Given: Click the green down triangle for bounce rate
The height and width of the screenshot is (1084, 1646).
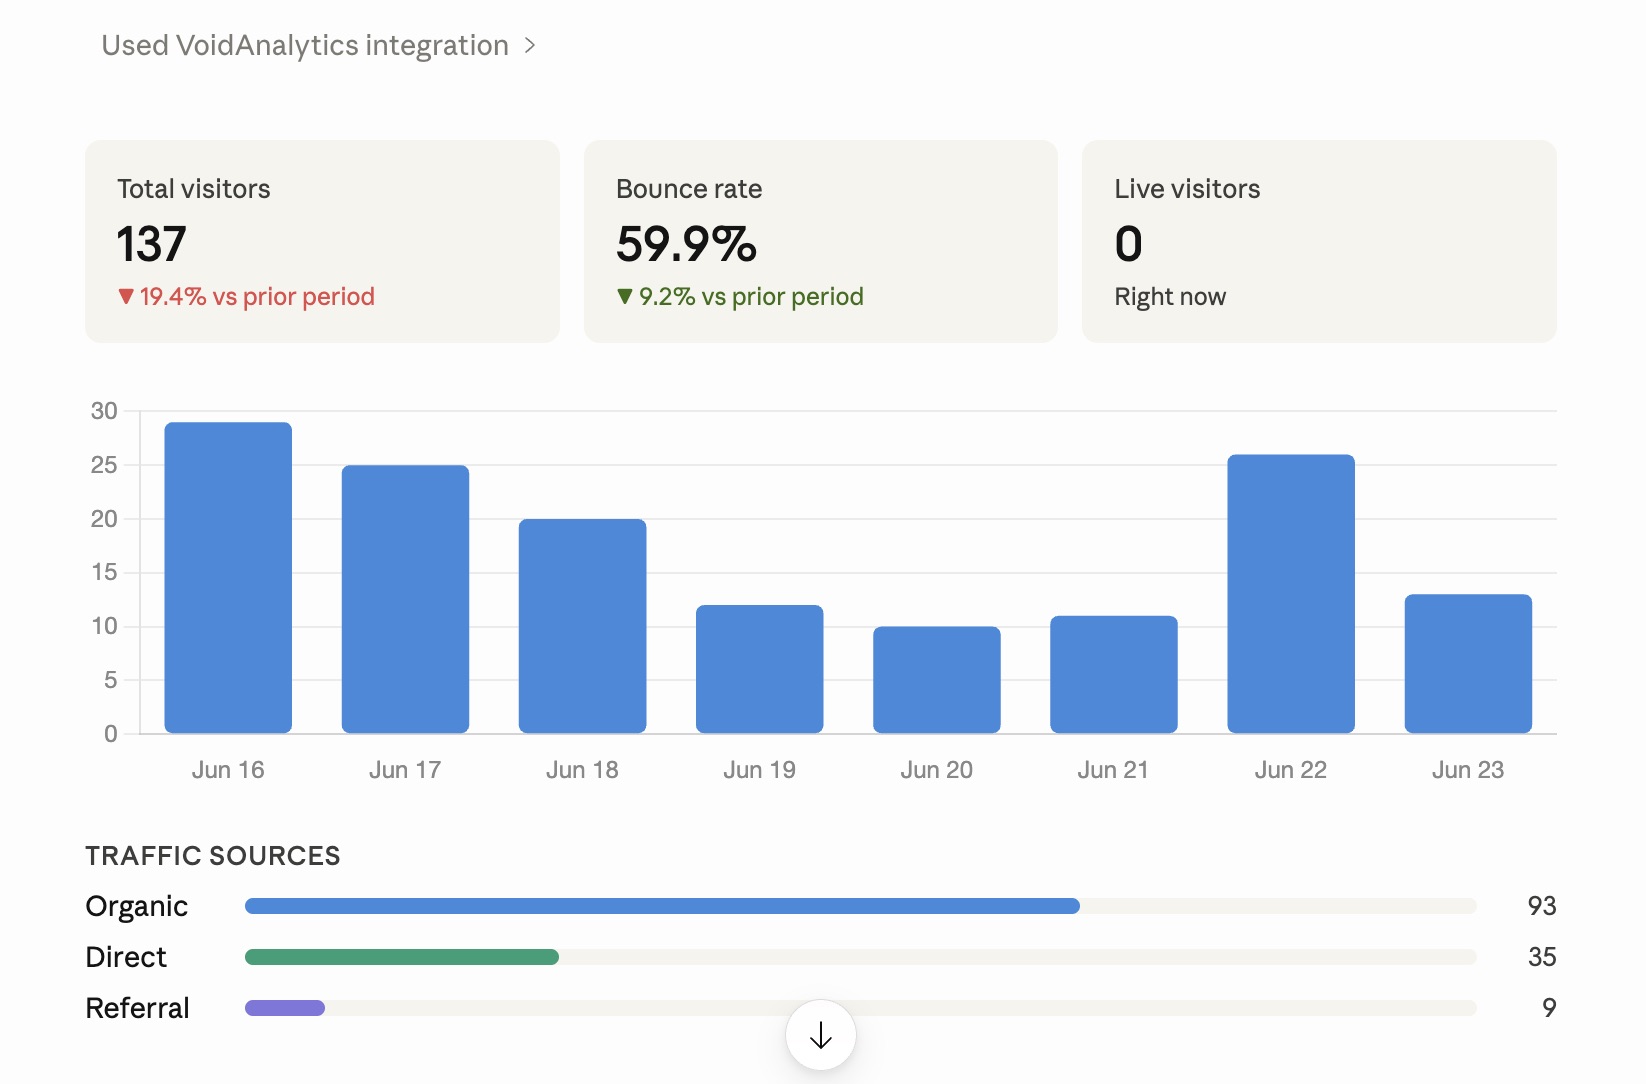Looking at the screenshot, I should pyautogui.click(x=625, y=296).
